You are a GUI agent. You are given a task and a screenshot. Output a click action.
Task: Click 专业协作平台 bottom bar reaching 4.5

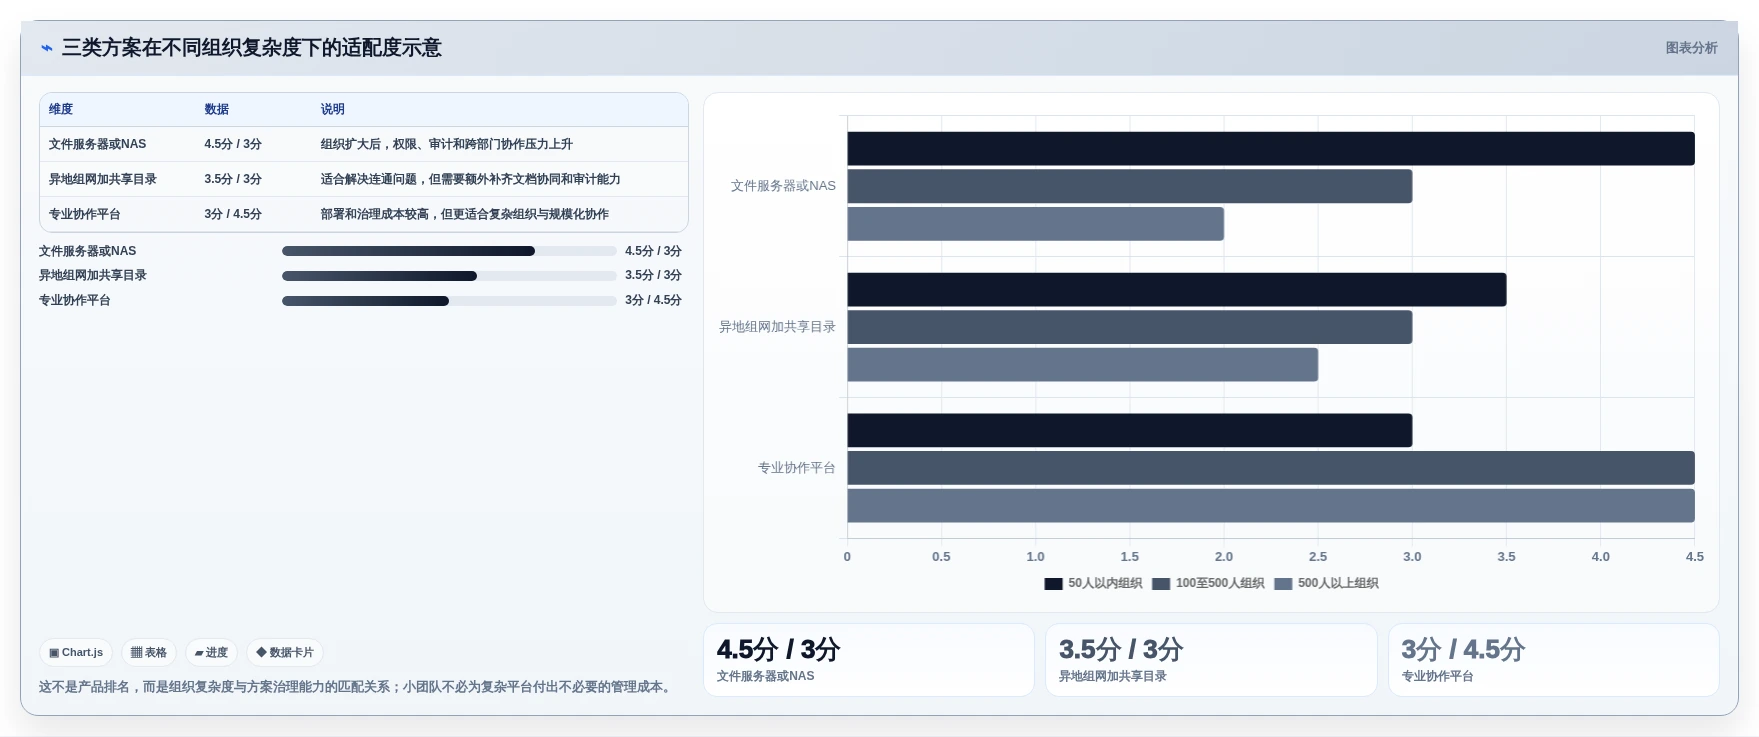pyautogui.click(x=1271, y=506)
